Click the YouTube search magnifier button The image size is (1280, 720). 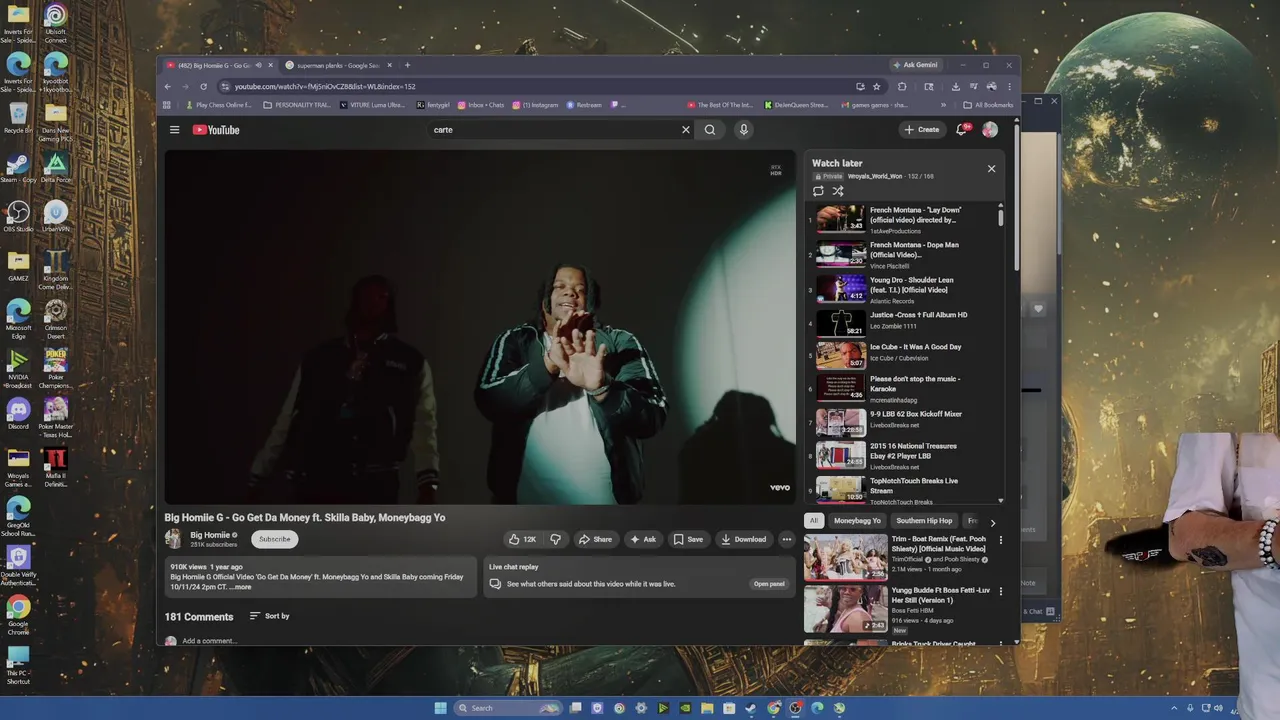coord(710,130)
